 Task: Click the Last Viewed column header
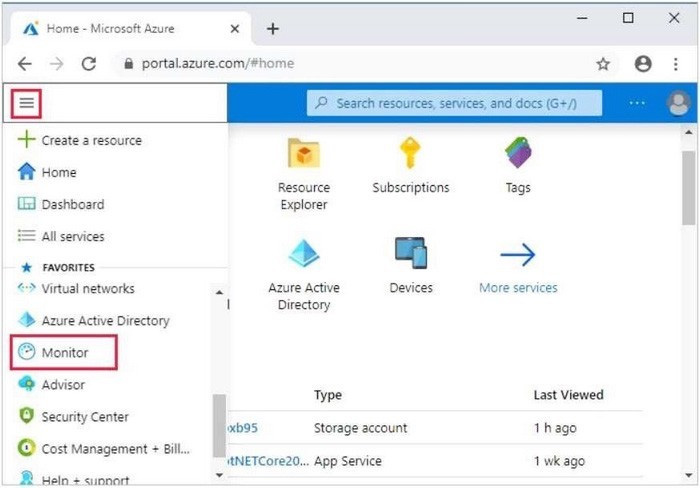pyautogui.click(x=568, y=395)
